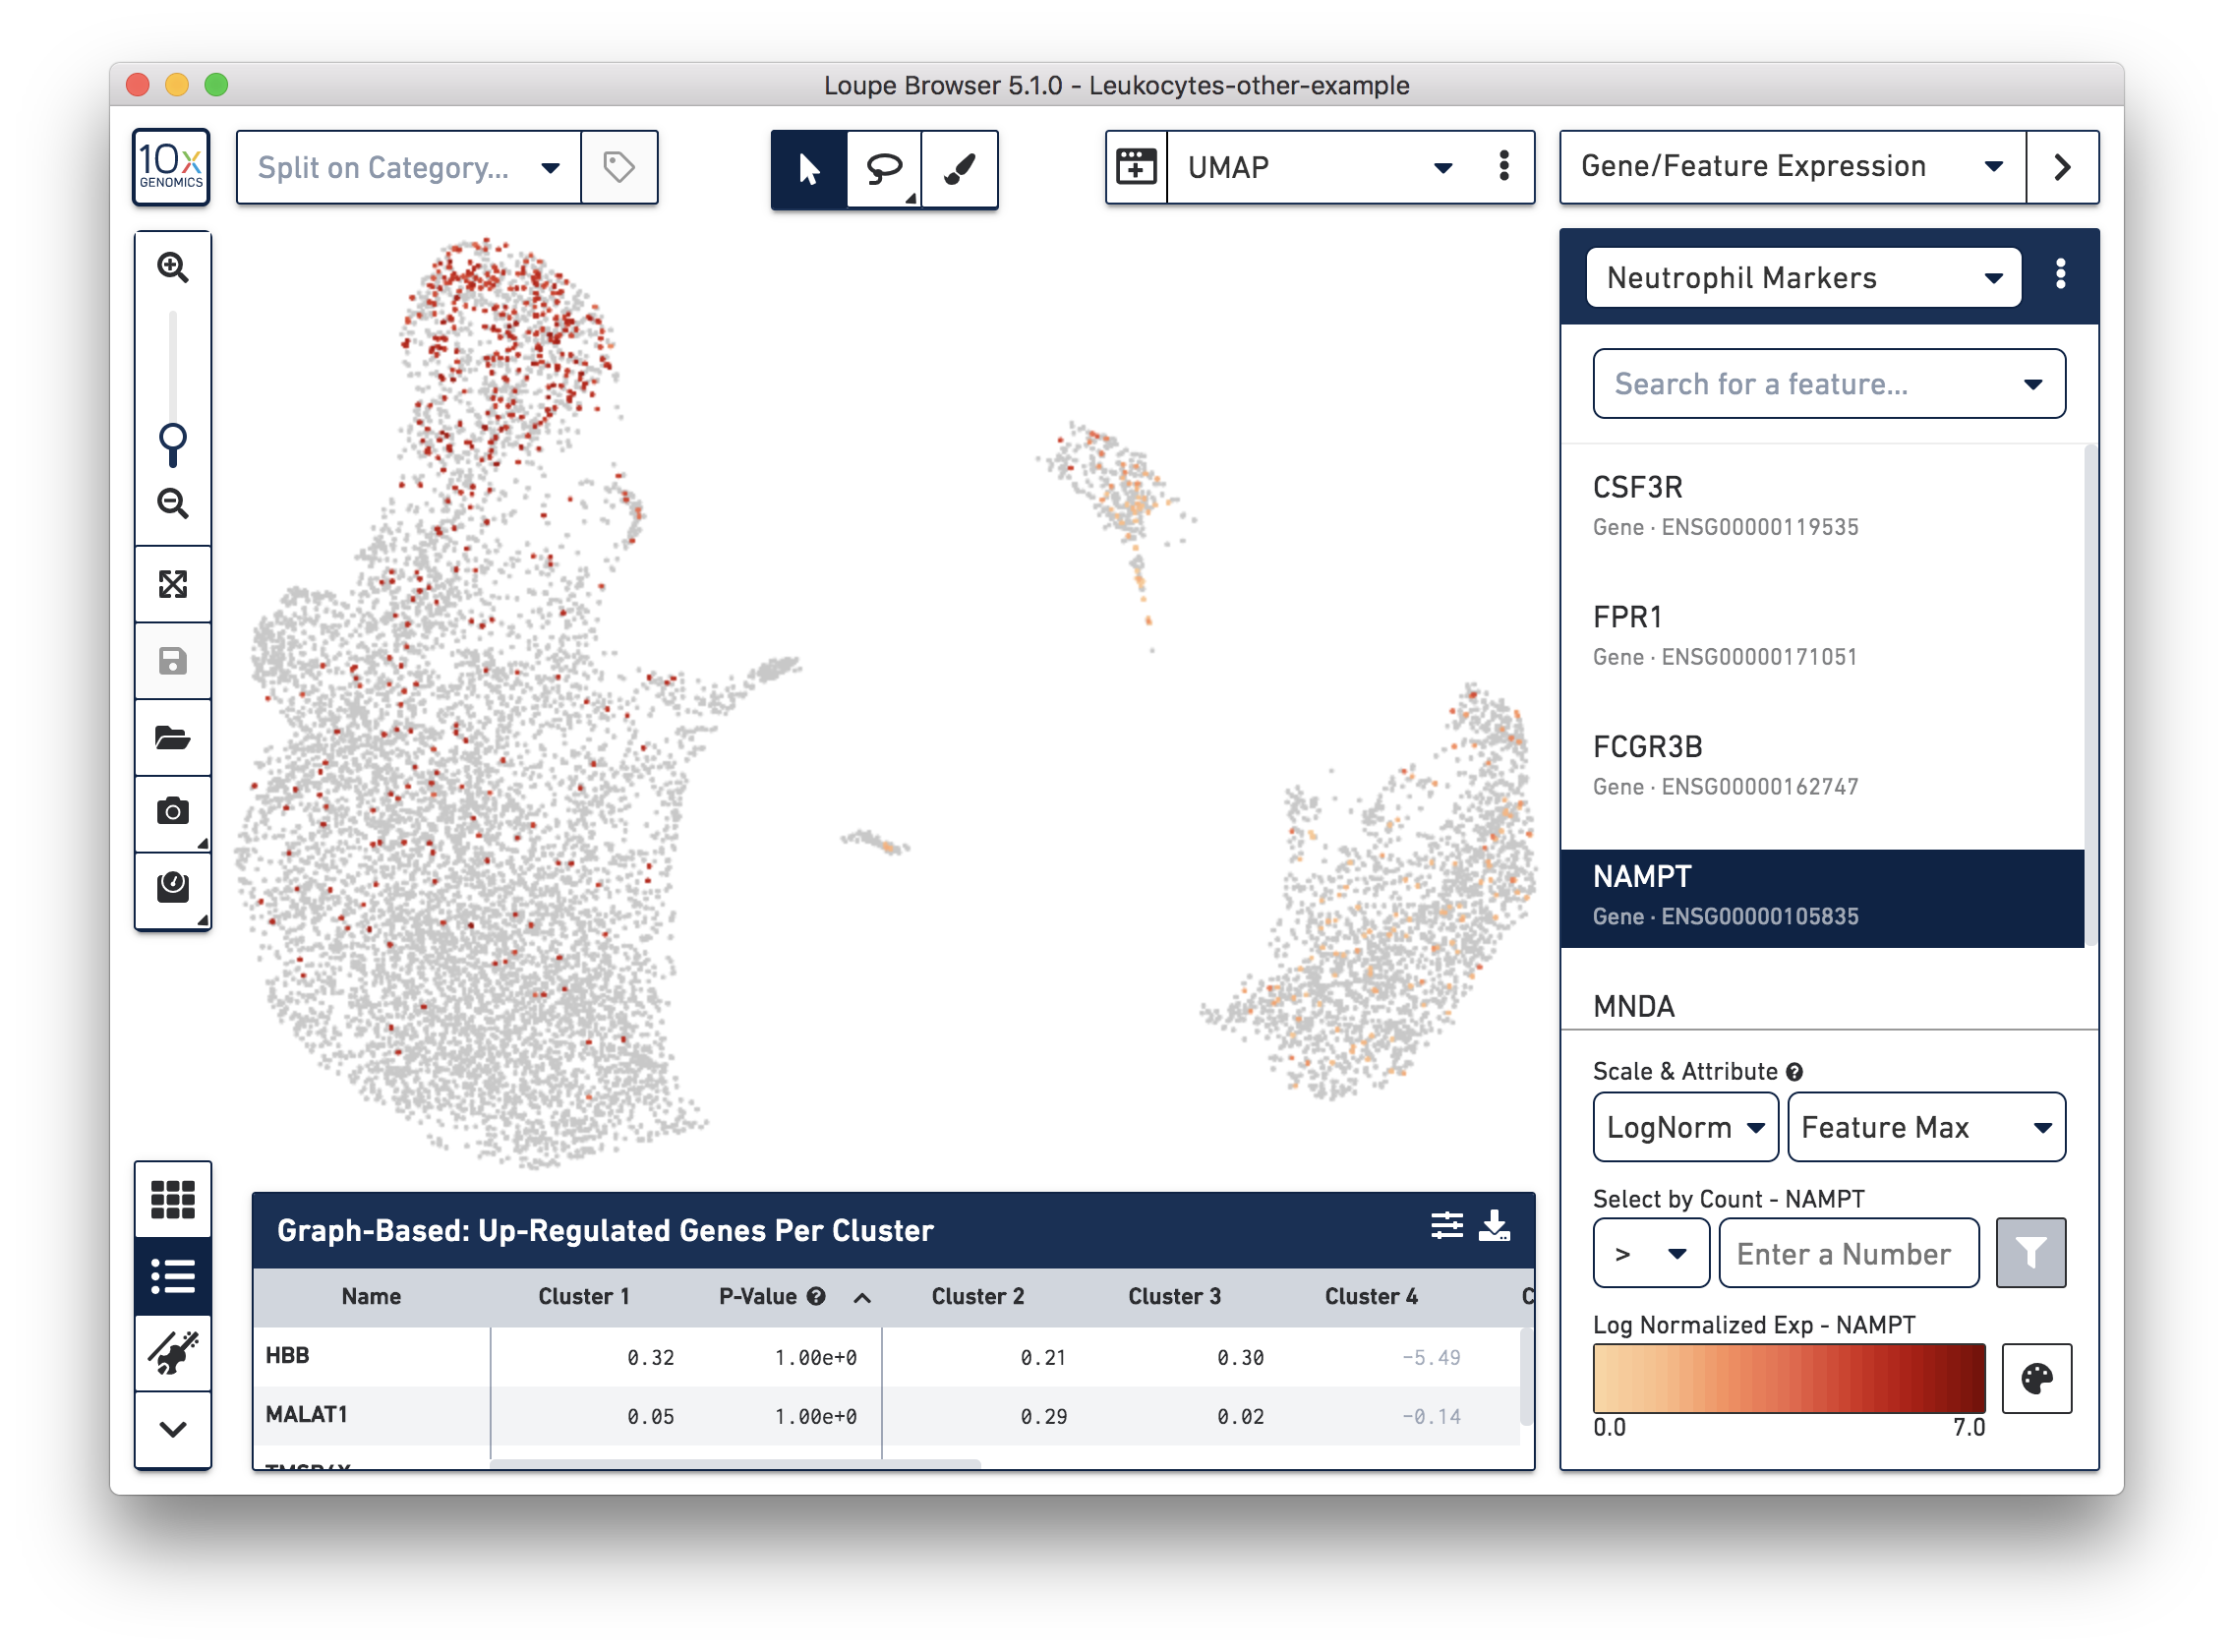Click MALAT1 Cluster 2 value 0.29

pos(1043,1417)
